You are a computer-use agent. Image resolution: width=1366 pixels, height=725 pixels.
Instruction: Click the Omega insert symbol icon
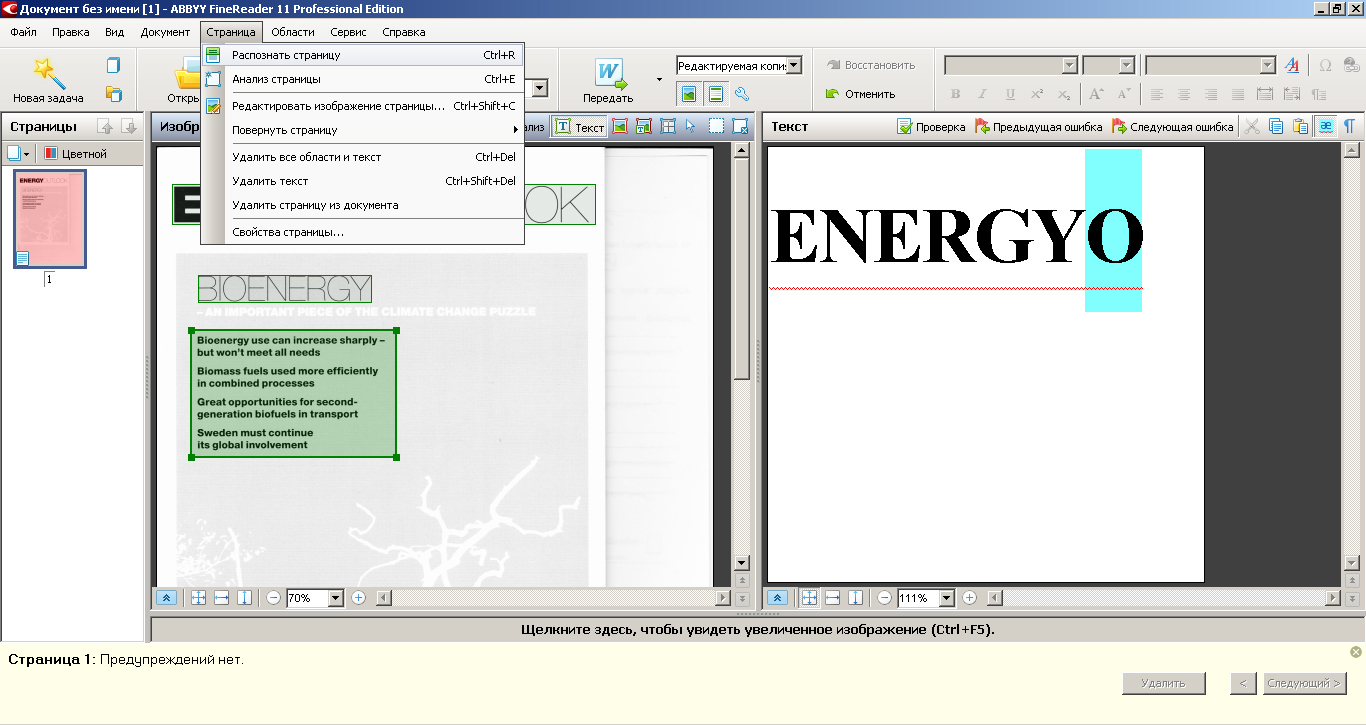pos(1325,65)
